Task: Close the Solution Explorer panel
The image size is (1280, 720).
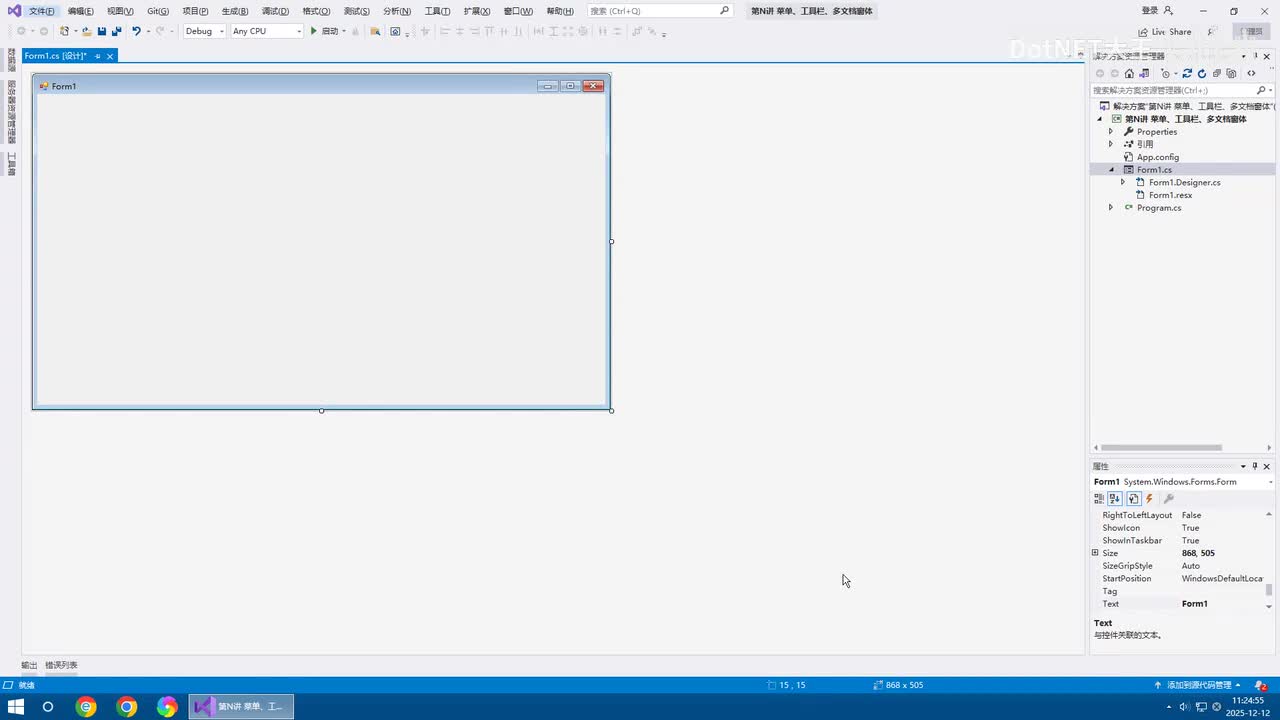Action: coord(1267,56)
